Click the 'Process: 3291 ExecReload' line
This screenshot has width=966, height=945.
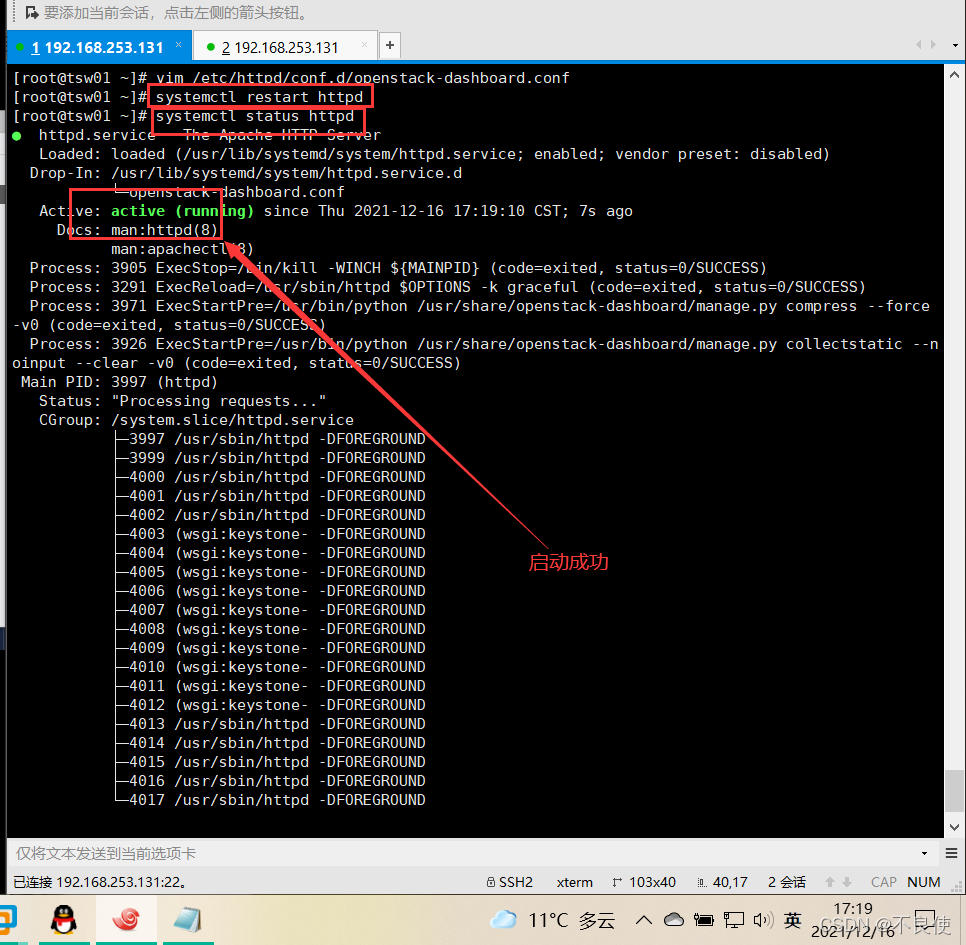[447, 288]
